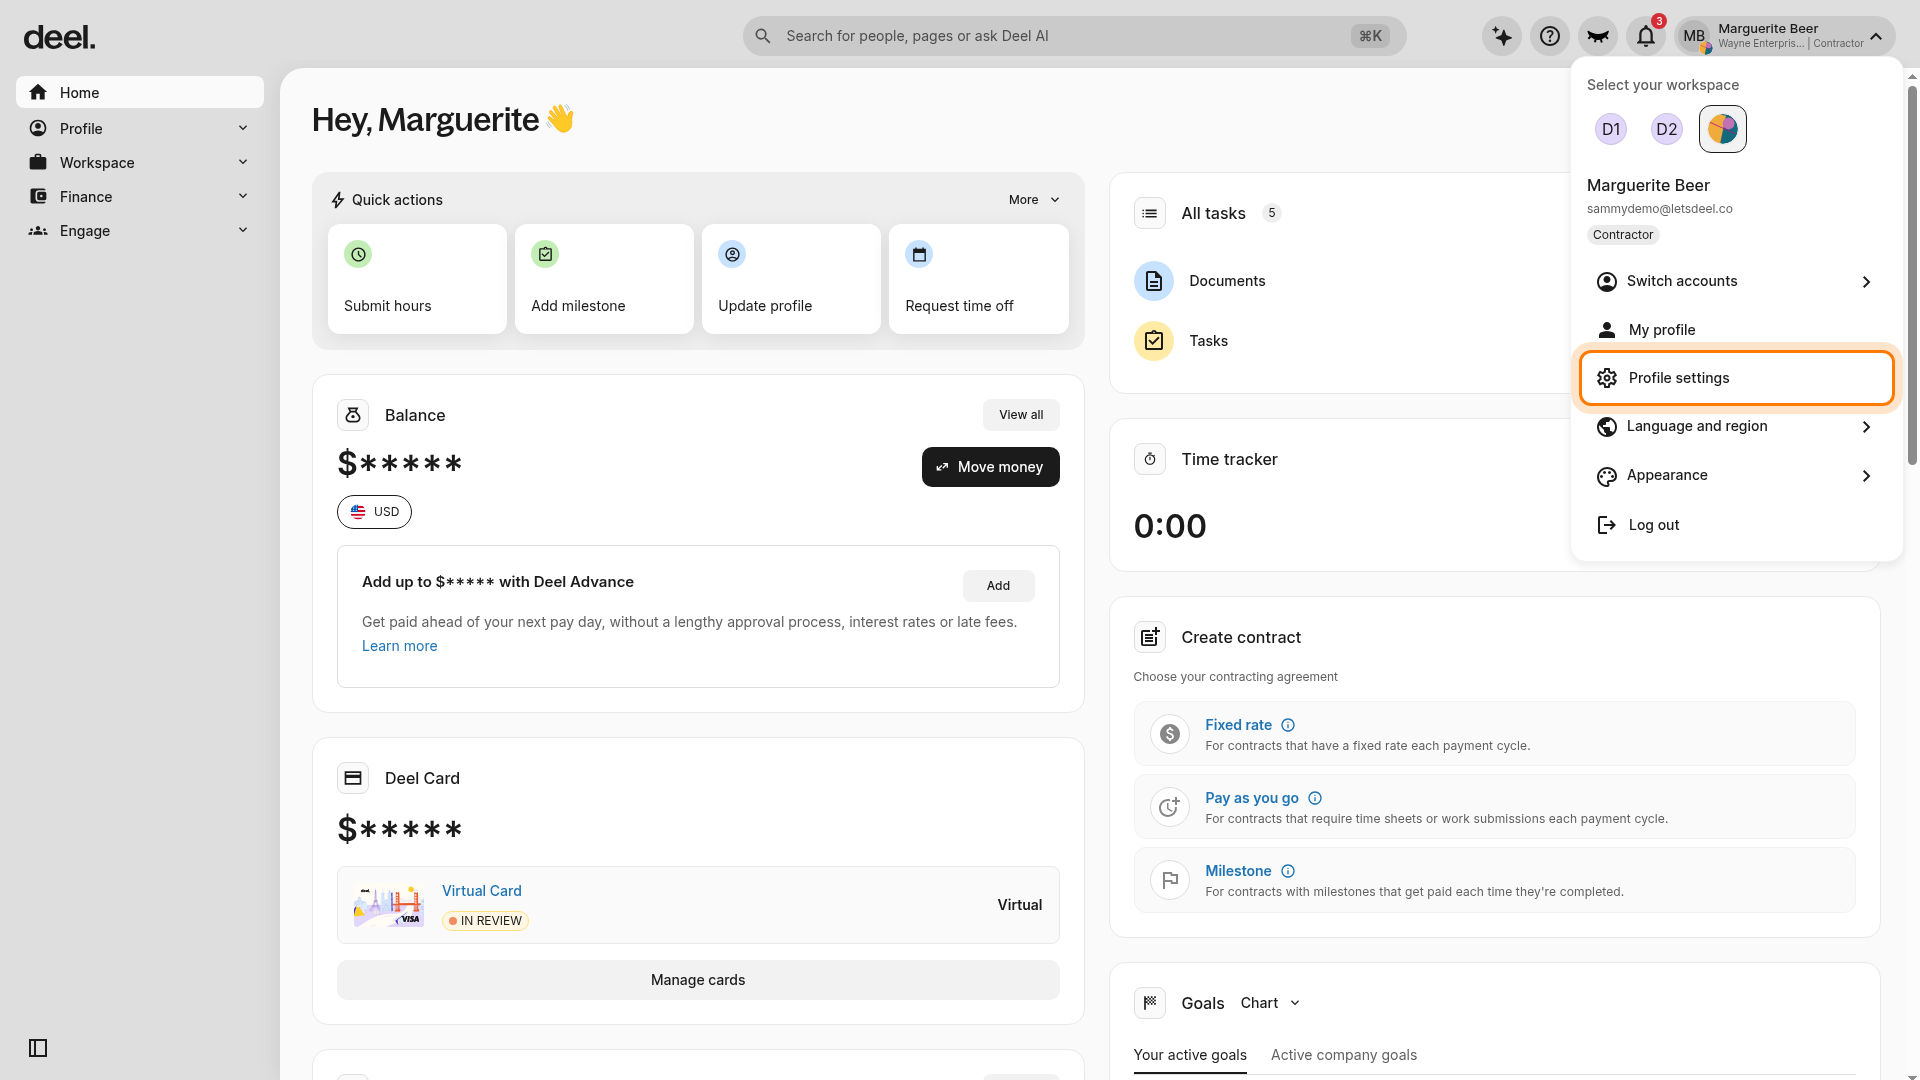The image size is (1920, 1080).
Task: Choose Log out
Action: point(1736,525)
